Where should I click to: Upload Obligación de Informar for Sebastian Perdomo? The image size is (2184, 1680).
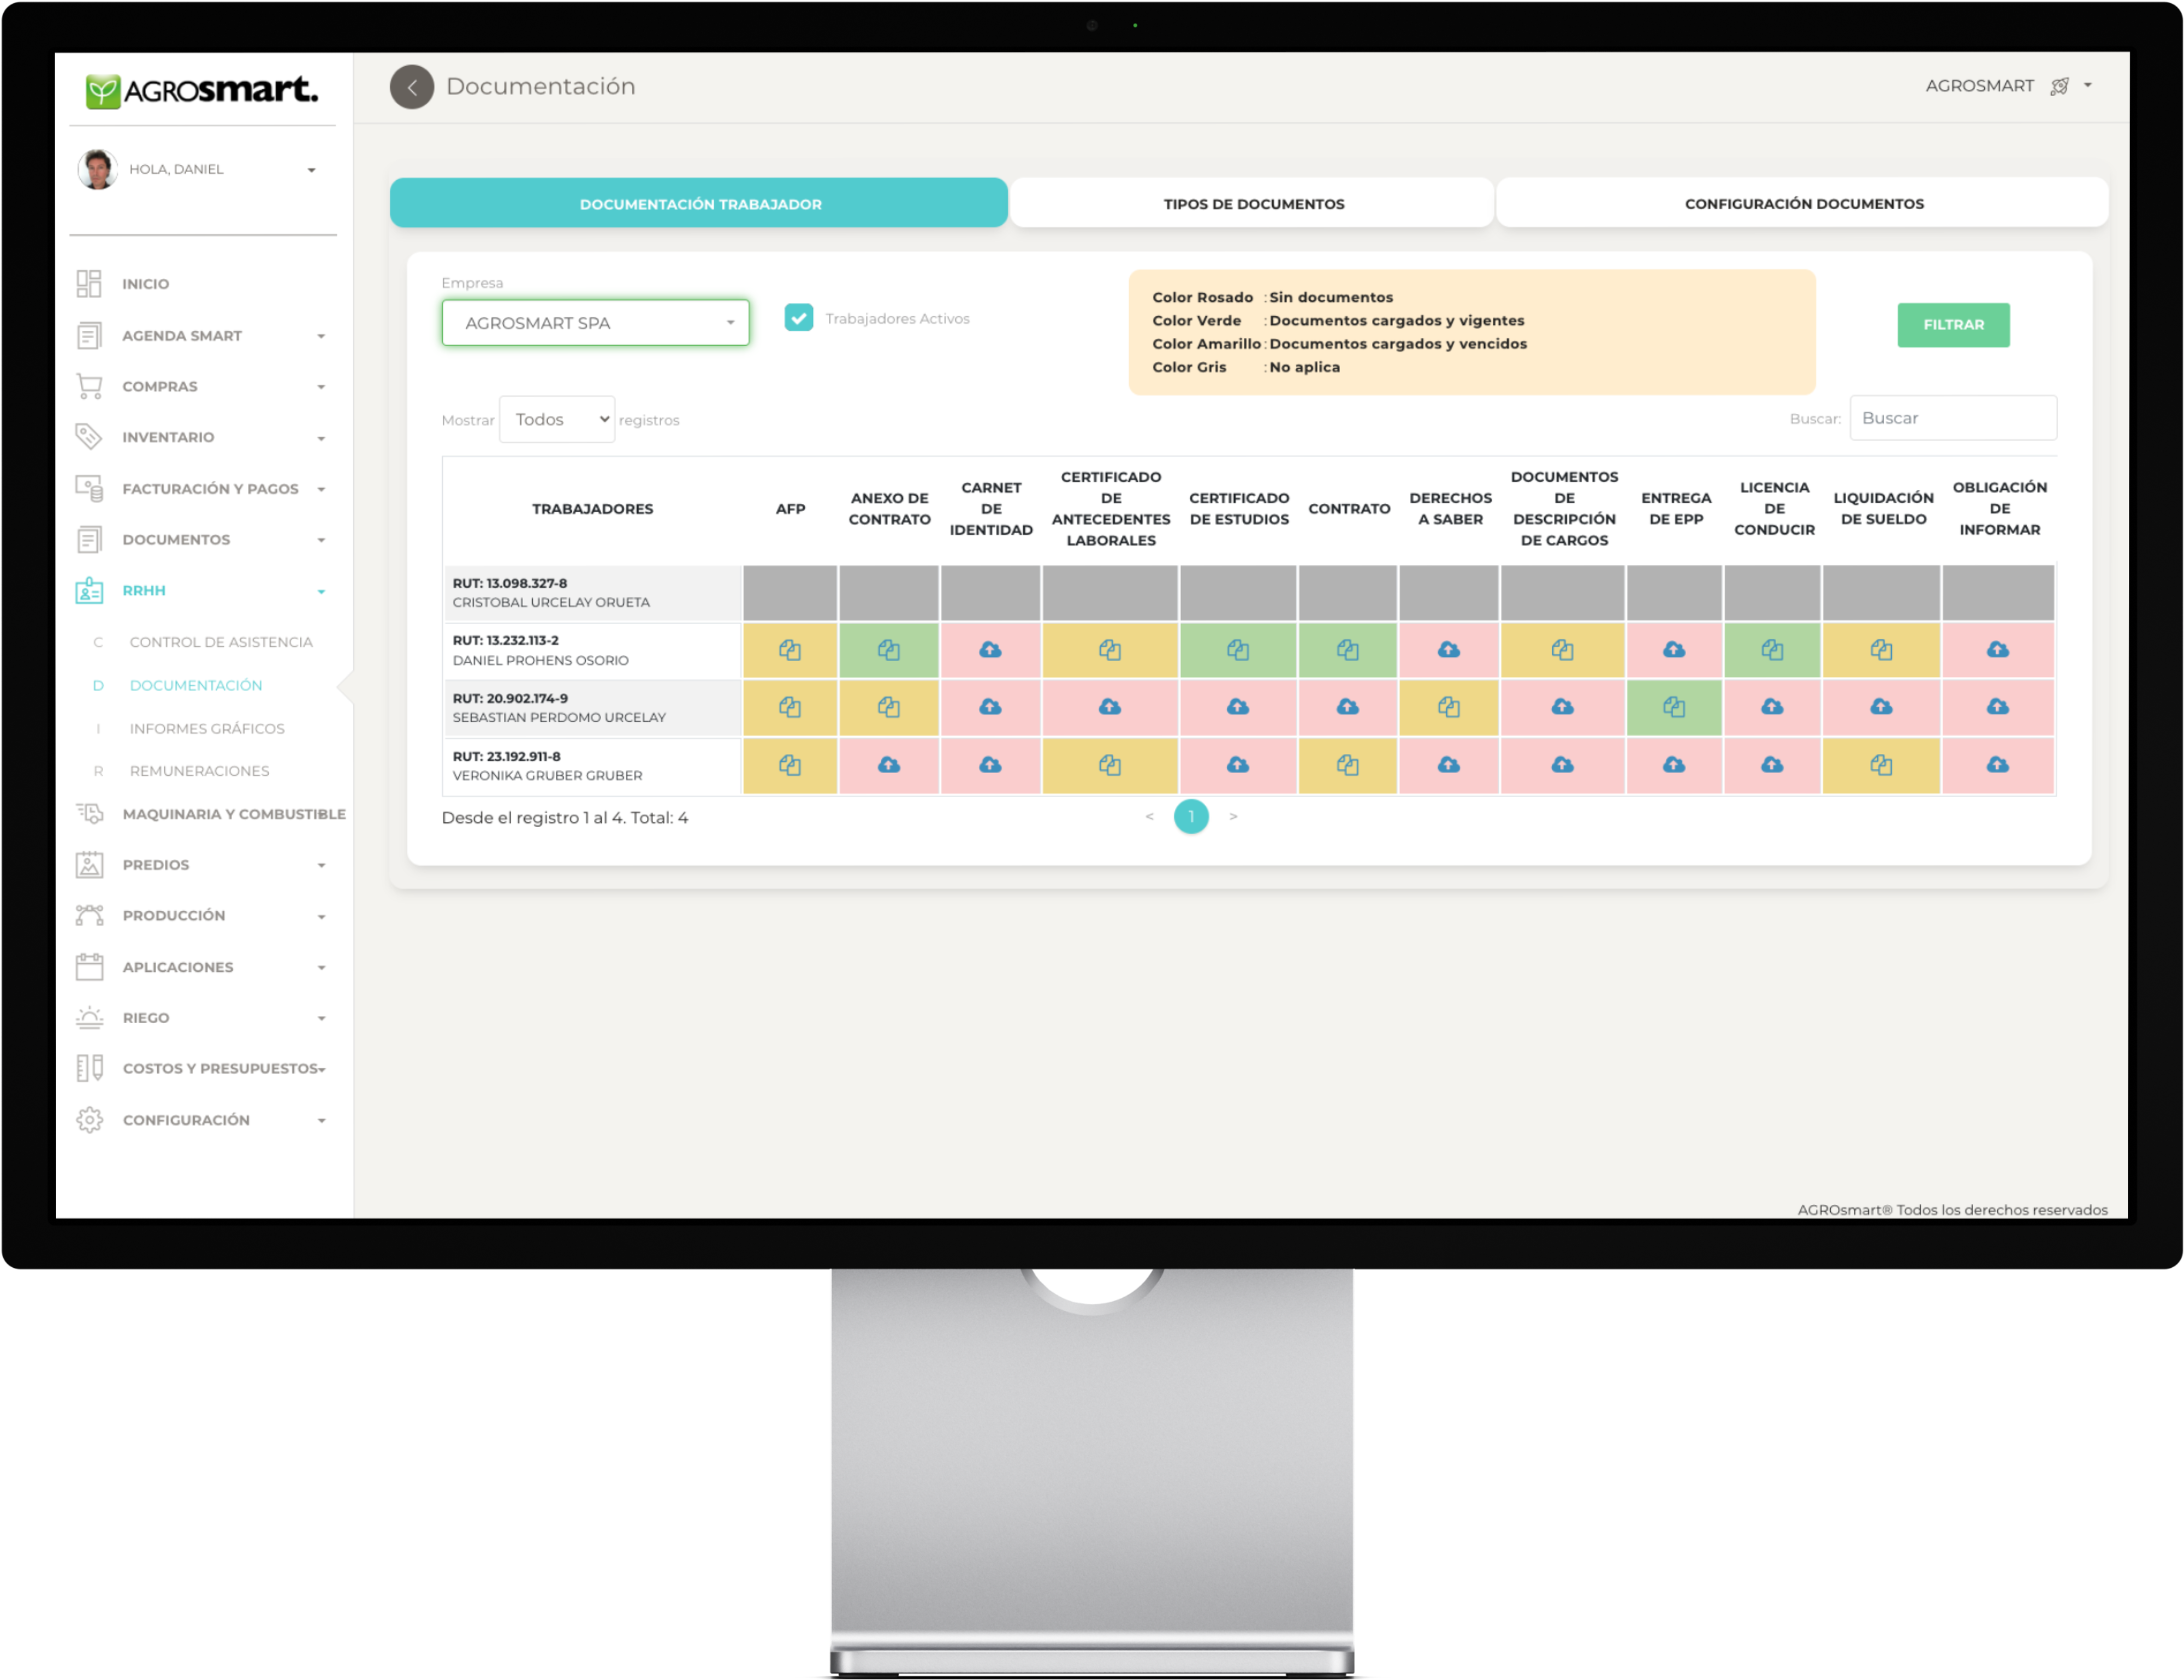click(x=1997, y=707)
